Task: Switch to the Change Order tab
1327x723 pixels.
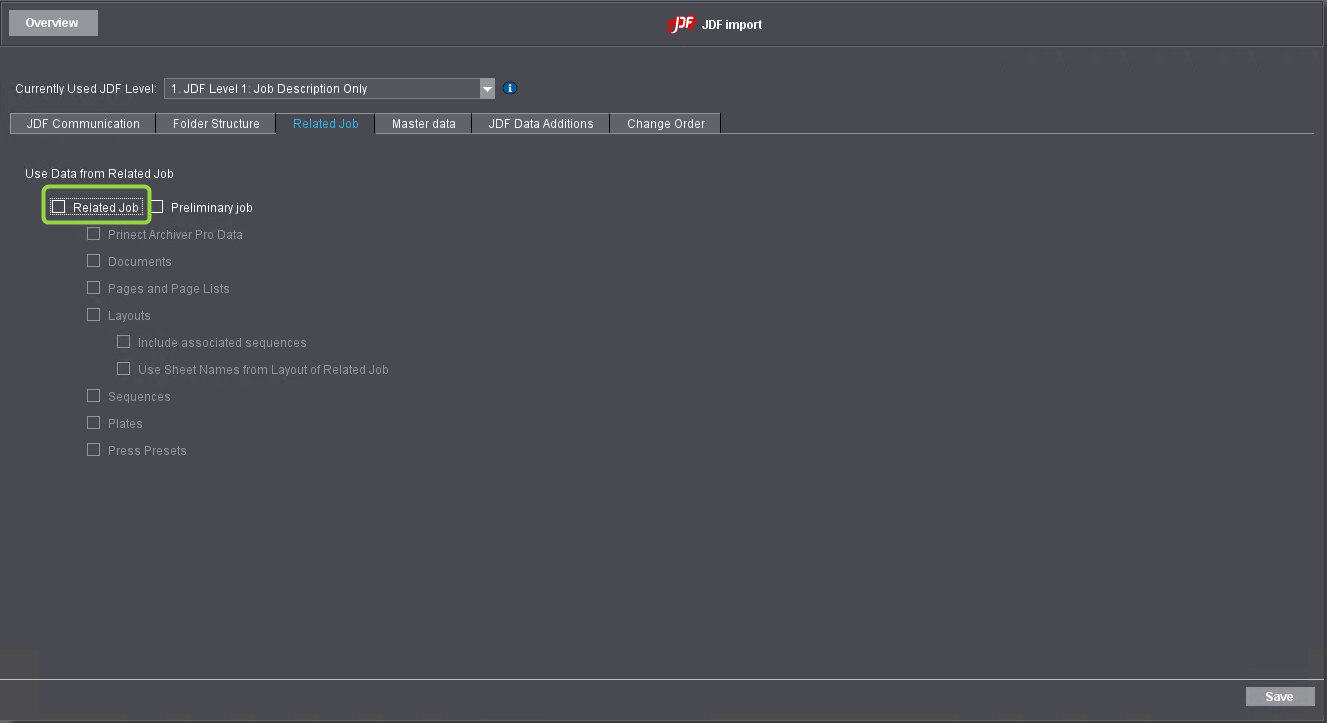Action: pyautogui.click(x=664, y=123)
